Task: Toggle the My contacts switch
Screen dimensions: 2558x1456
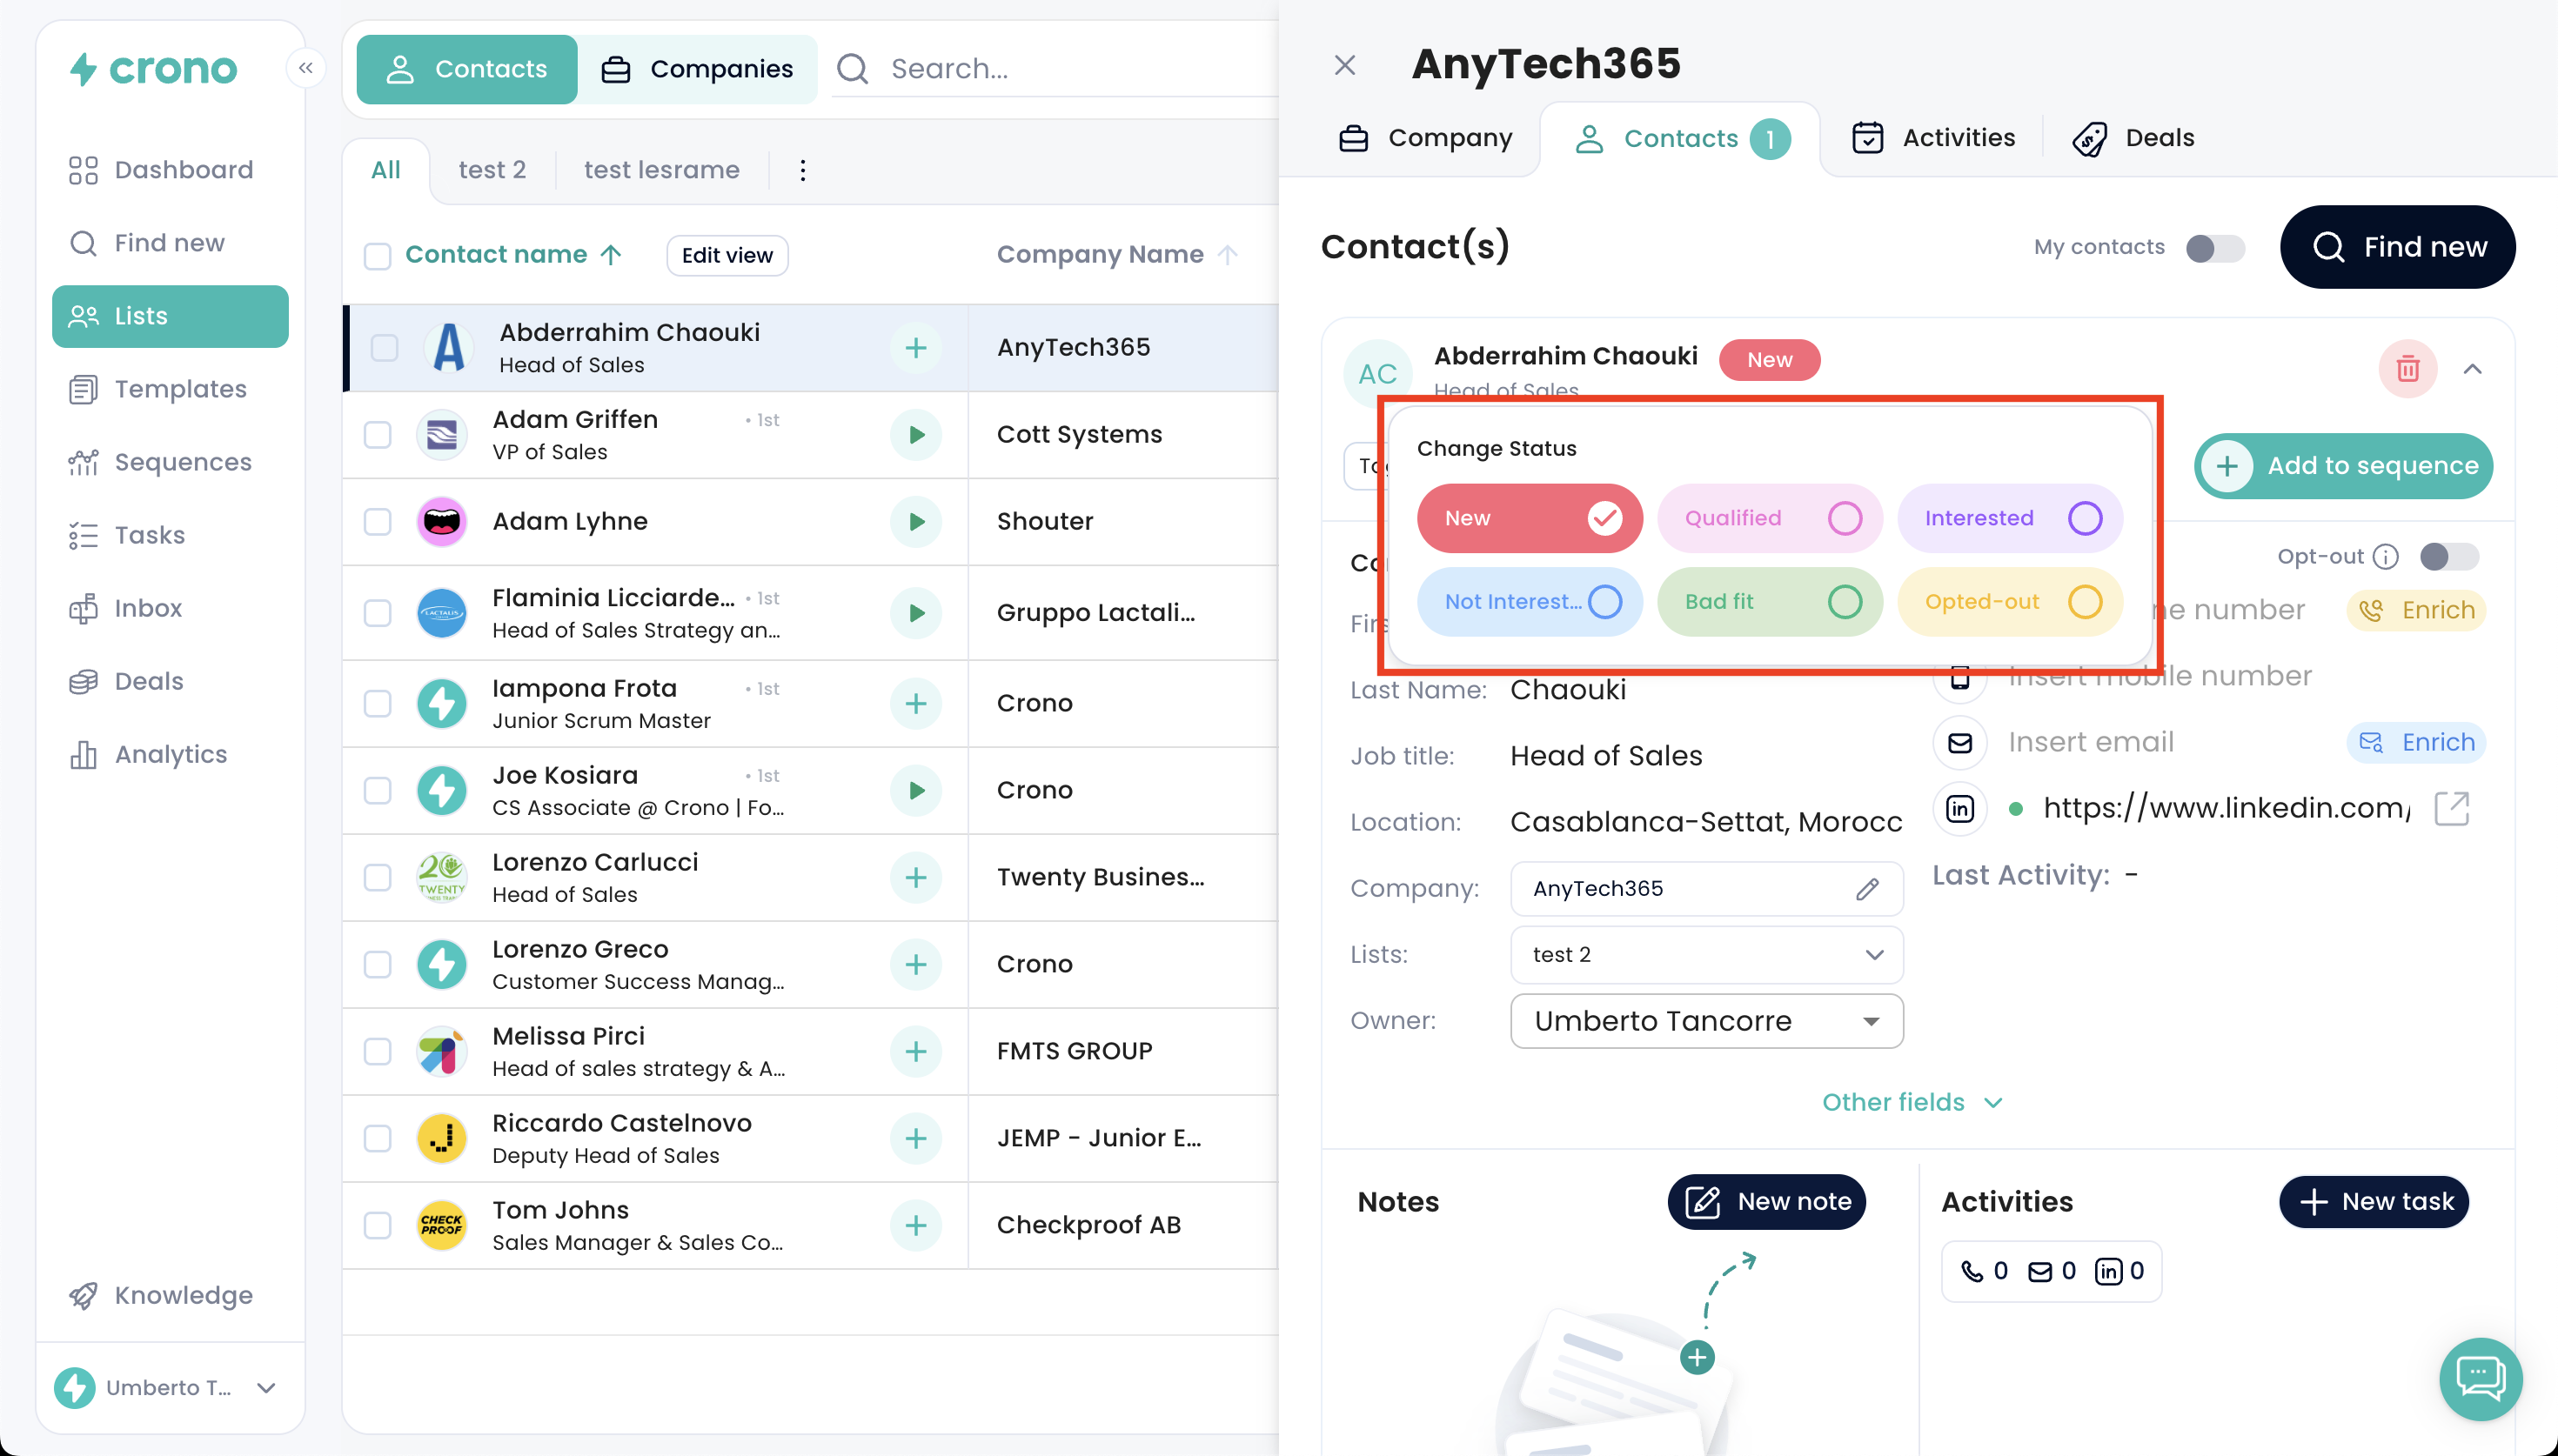Action: [x=2214, y=248]
